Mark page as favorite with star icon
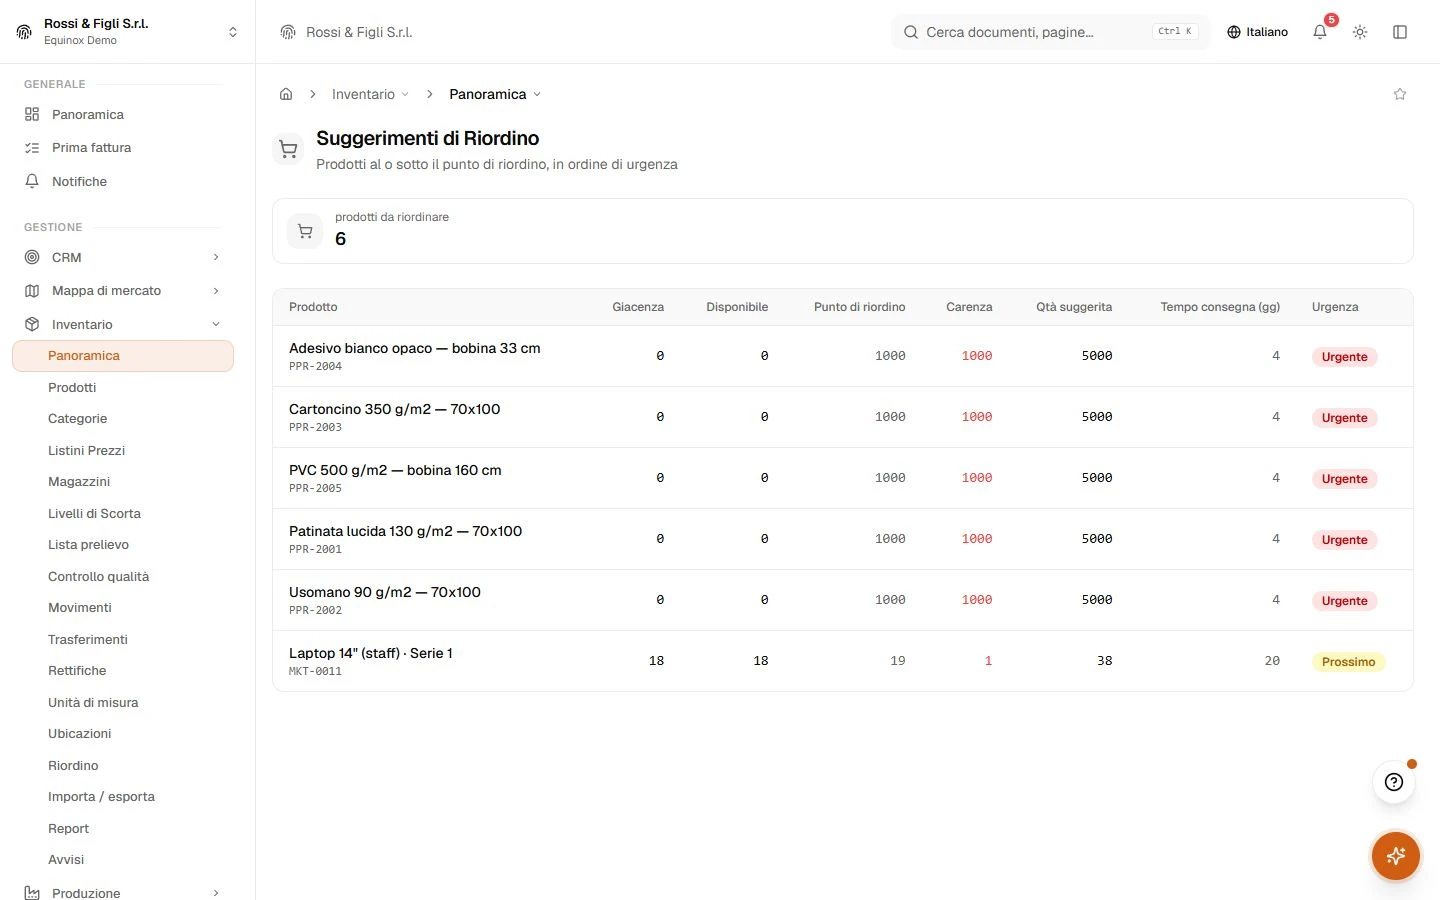This screenshot has width=1440, height=900. click(1400, 94)
